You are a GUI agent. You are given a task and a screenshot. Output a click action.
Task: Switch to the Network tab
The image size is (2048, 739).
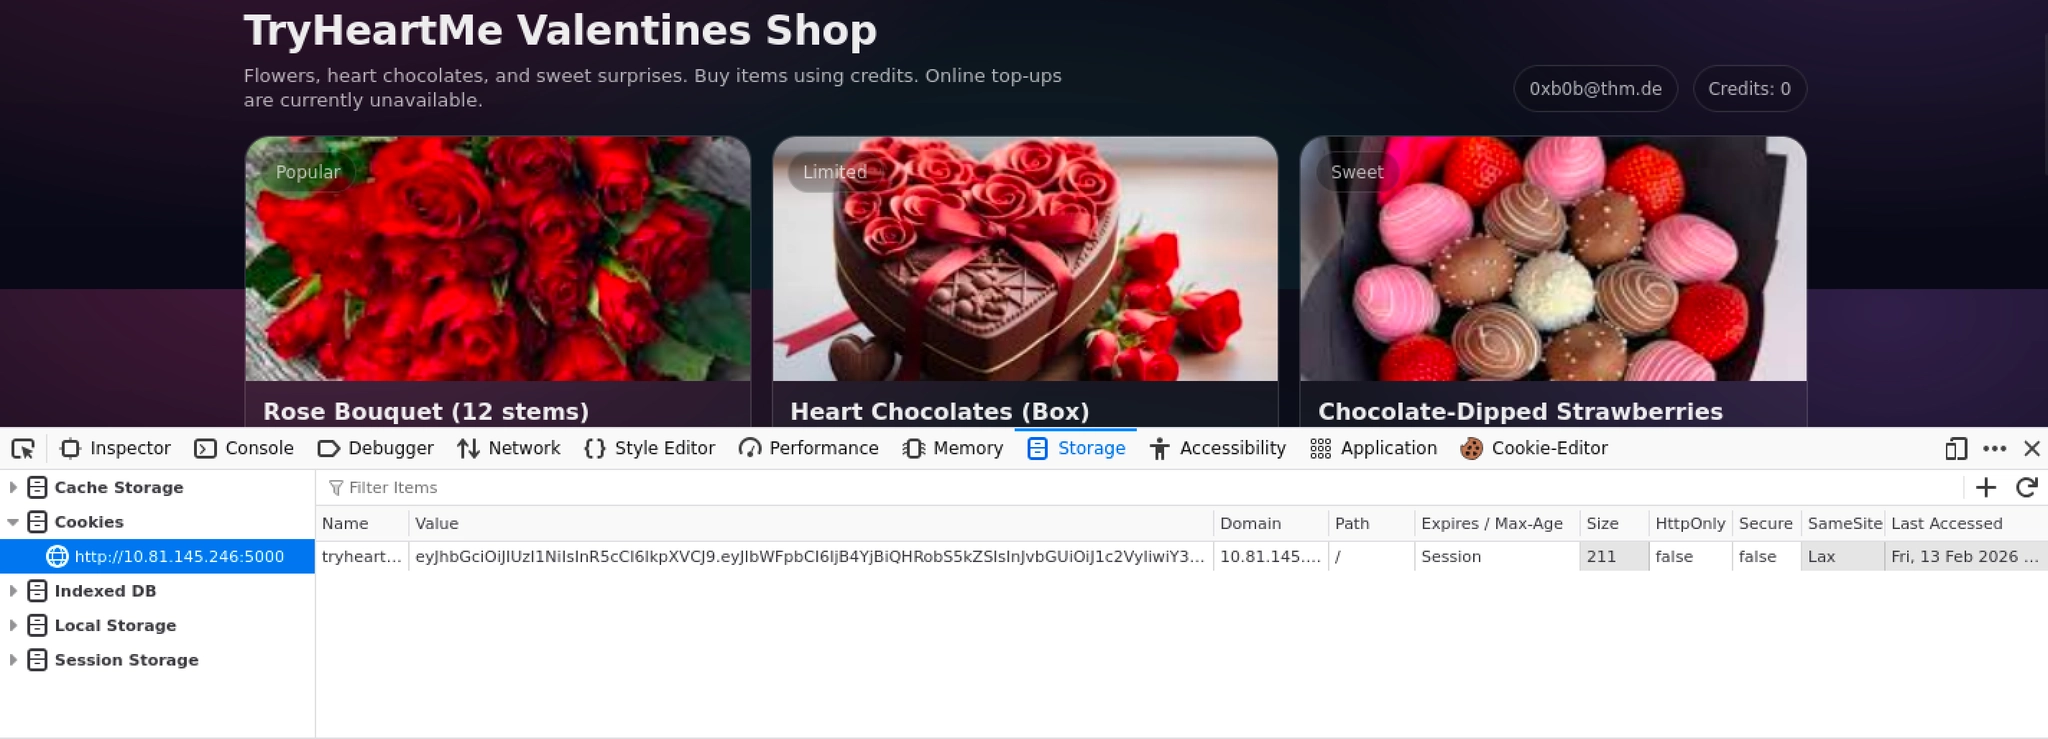[509, 449]
